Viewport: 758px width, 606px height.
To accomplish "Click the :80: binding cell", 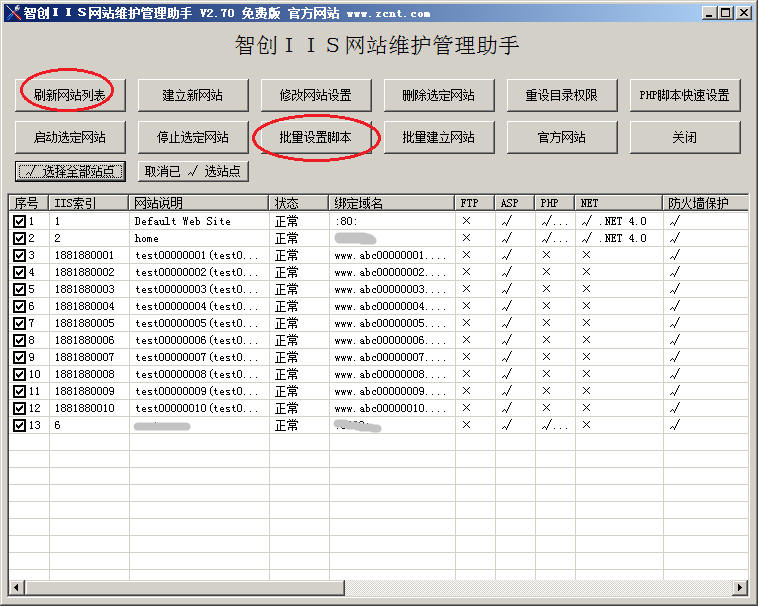I will (346, 221).
